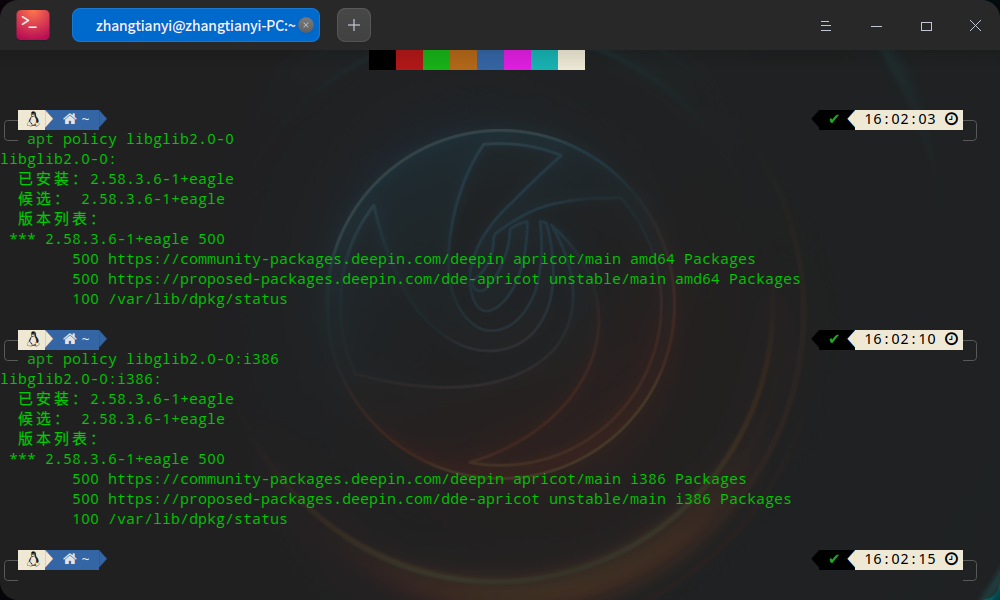Click the deepin Terminal icon in the title bar
The image size is (1000, 600).
pos(33,25)
